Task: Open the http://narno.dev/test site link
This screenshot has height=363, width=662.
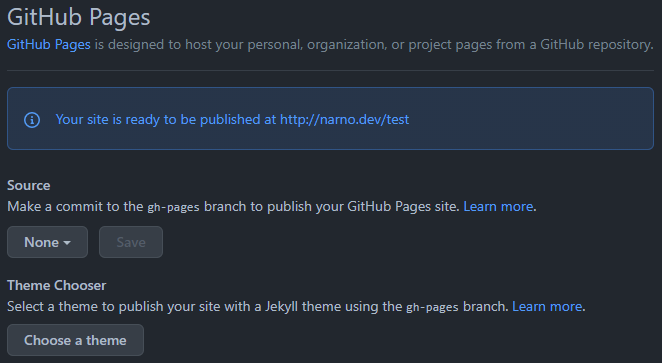Action: 345,119
